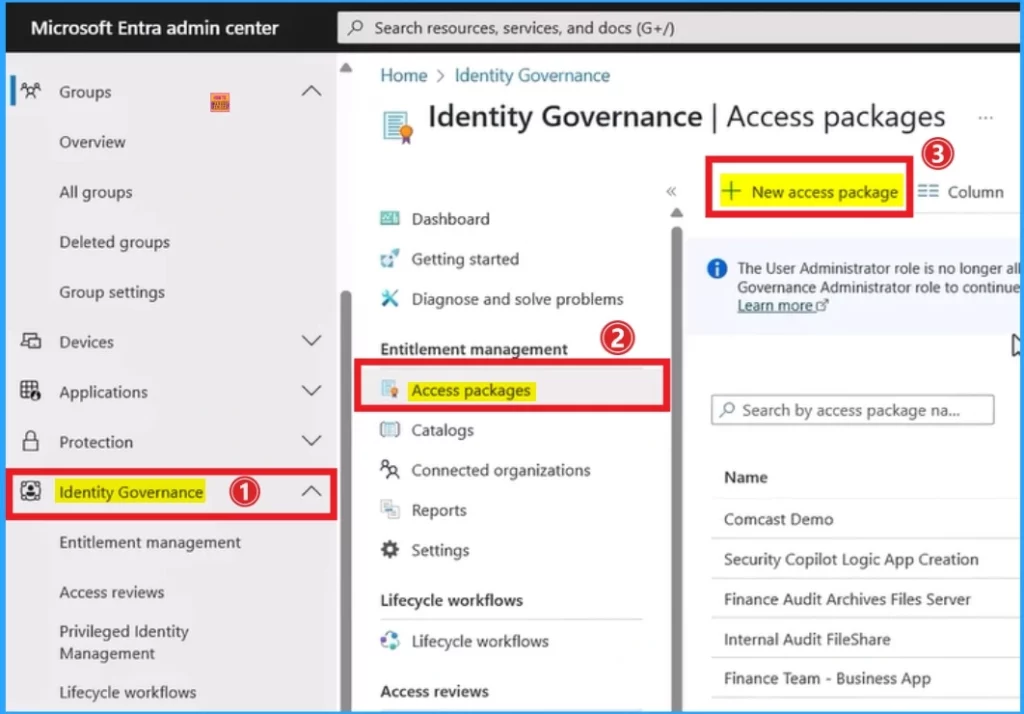Click Microsoft Entra admin center title
The image size is (1024, 714).
pos(155,27)
